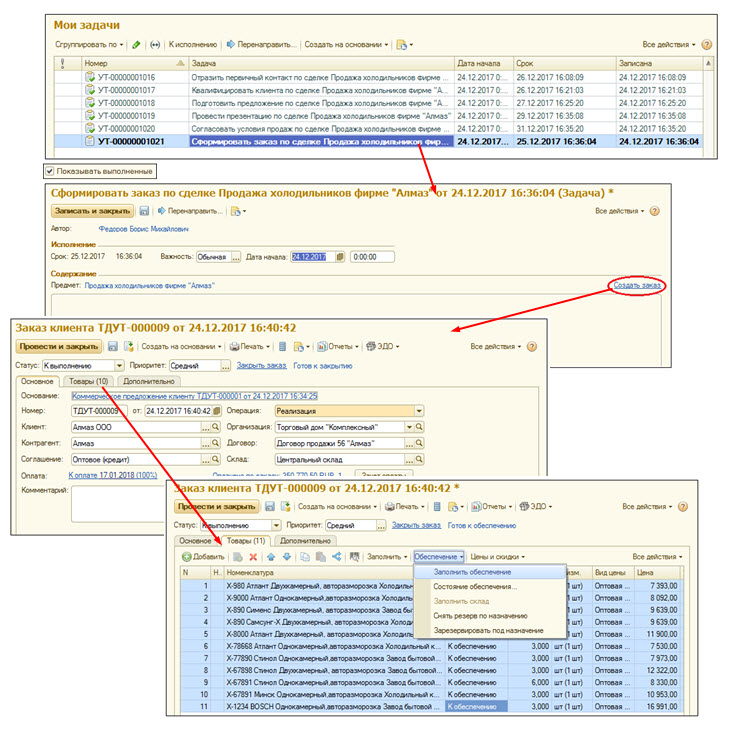Click Провести и закрыть in Товары (10) window

tap(59, 346)
